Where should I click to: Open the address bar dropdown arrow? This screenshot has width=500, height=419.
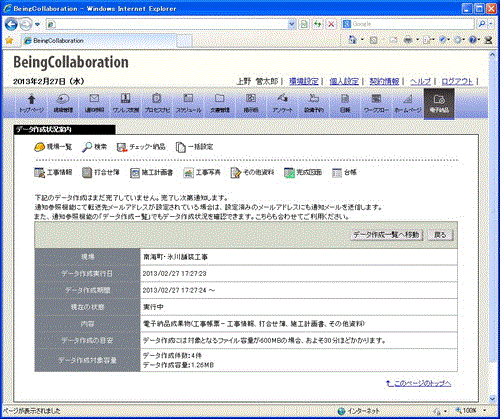(x=292, y=24)
